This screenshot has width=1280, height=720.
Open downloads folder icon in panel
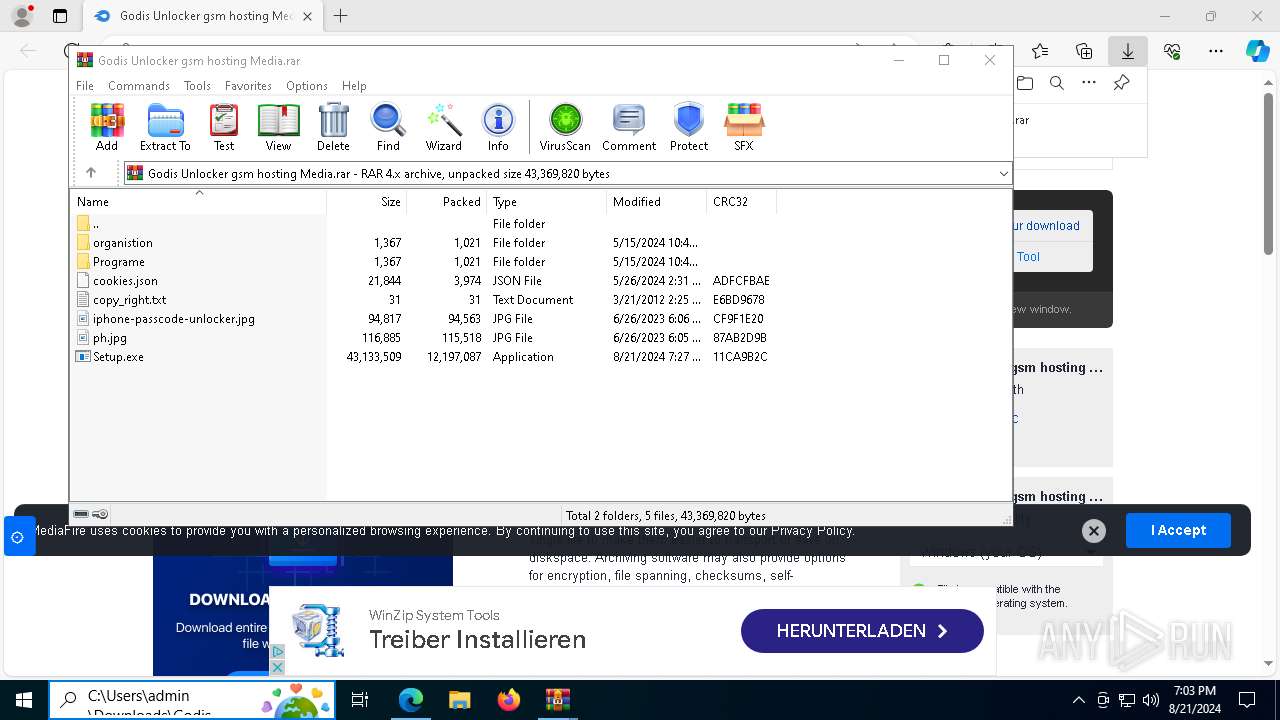coord(1025,83)
